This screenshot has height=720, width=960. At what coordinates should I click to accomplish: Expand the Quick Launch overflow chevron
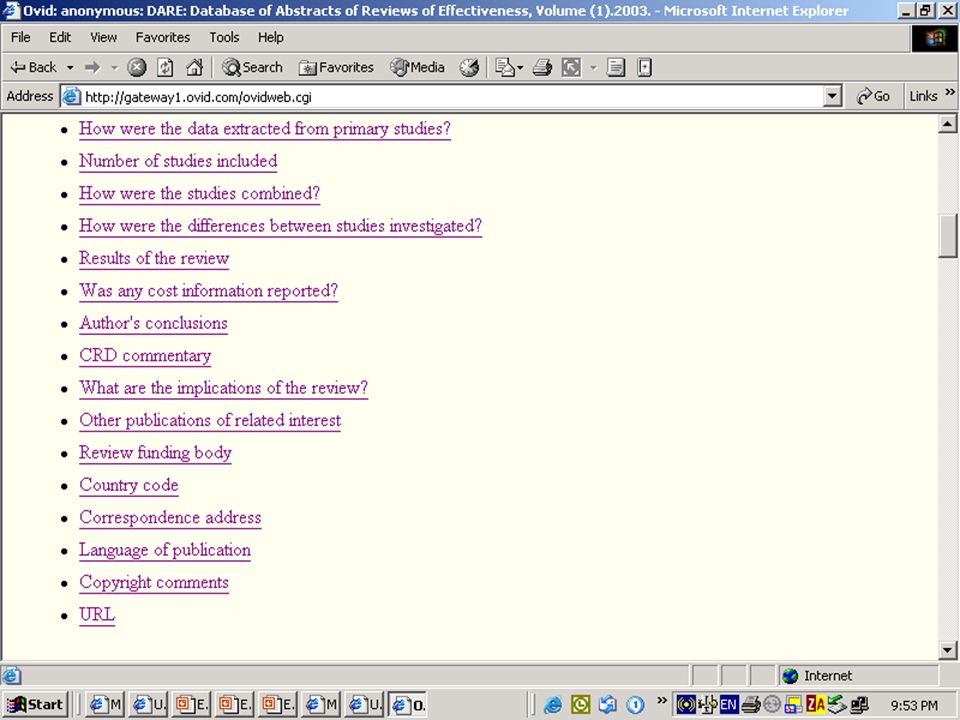pyautogui.click(x=661, y=700)
